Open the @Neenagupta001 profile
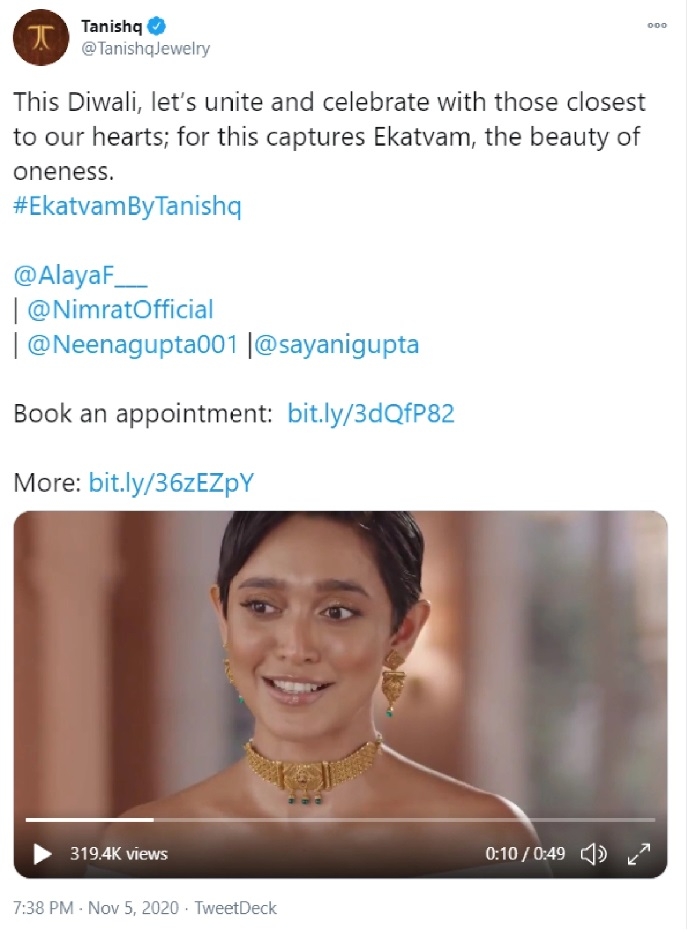Image resolution: width=688 pixels, height=932 pixels. click(130, 345)
